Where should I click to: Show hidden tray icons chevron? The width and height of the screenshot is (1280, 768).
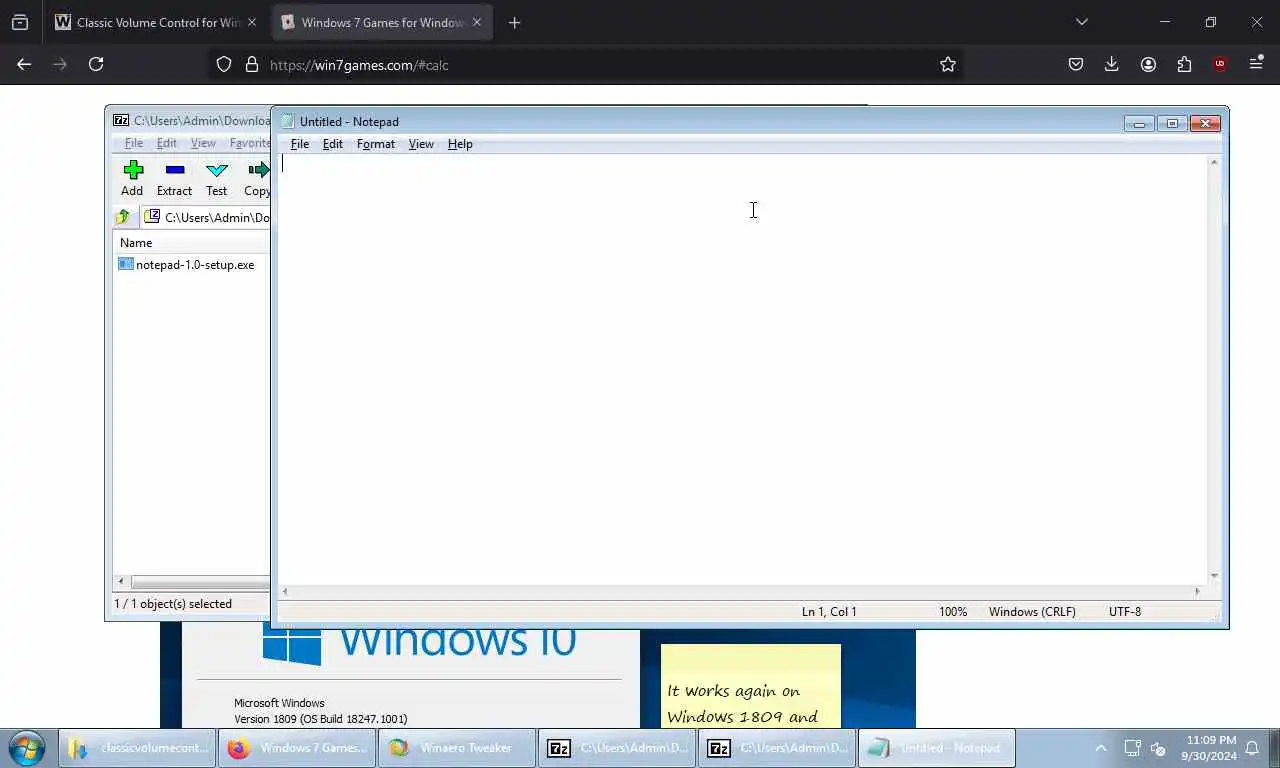pyautogui.click(x=1101, y=748)
